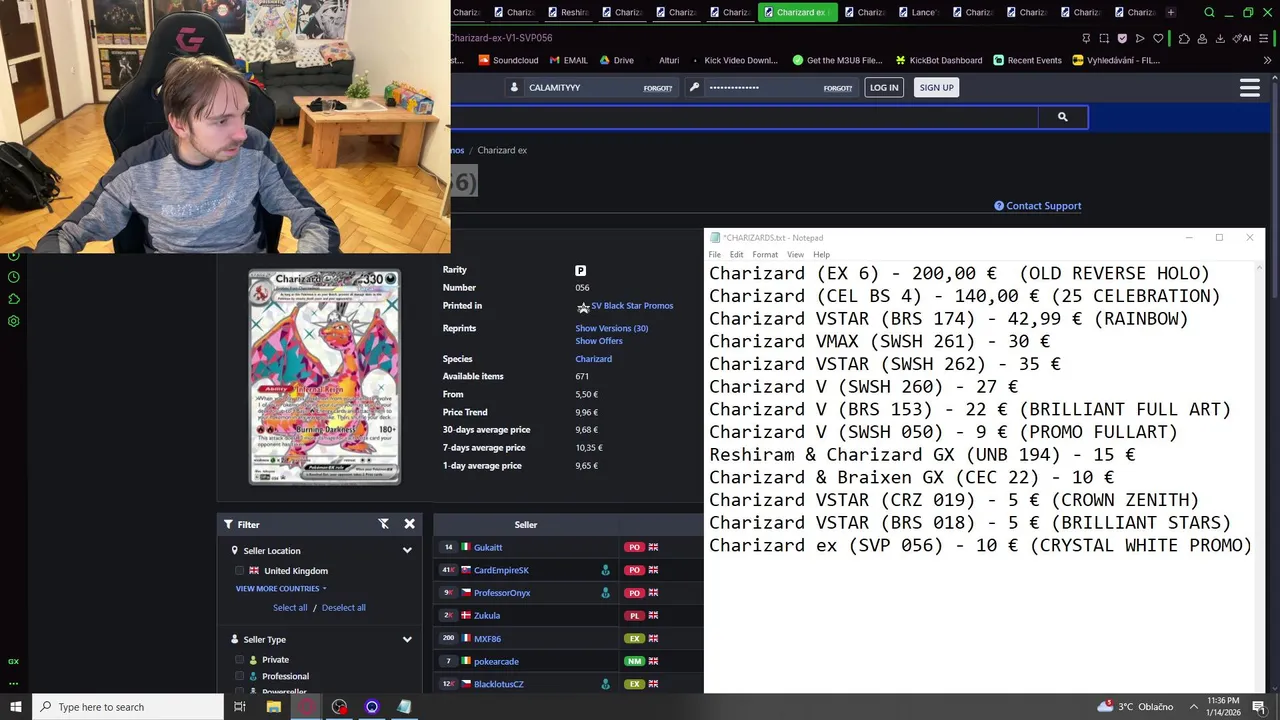Open the Edit menu in Notepad
1280x720 pixels.
736,255
